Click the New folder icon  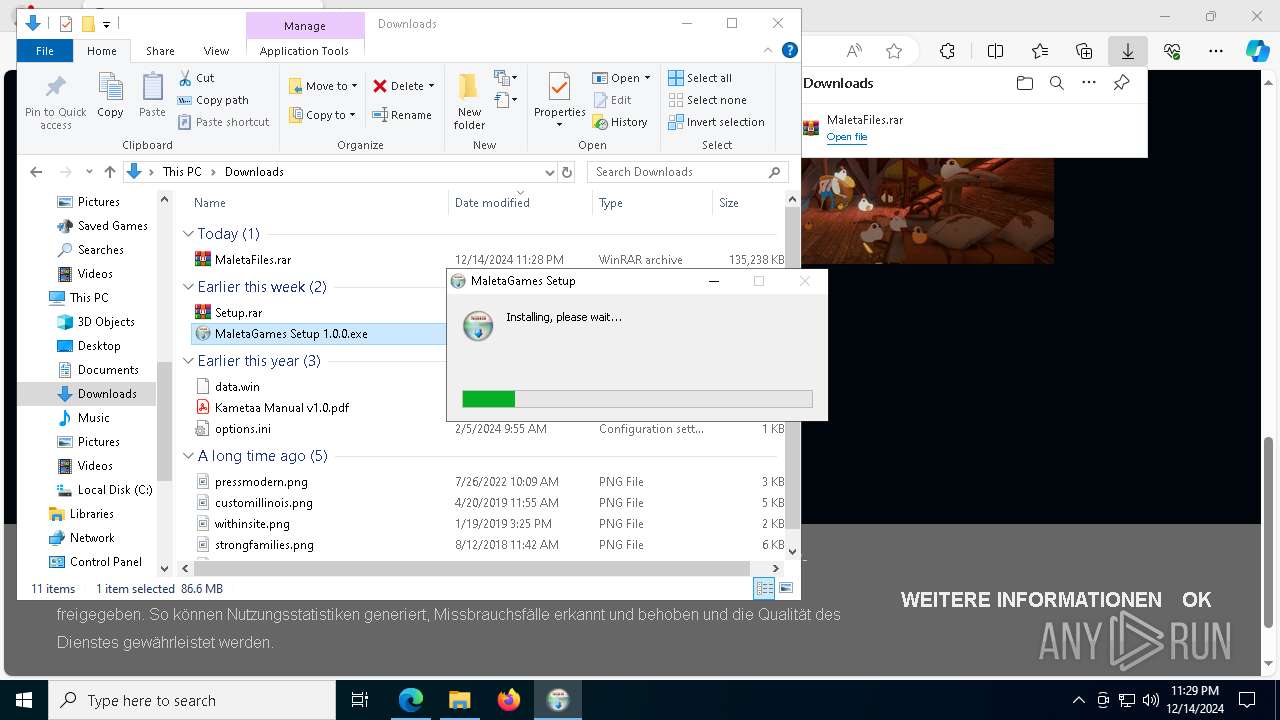[x=468, y=88]
